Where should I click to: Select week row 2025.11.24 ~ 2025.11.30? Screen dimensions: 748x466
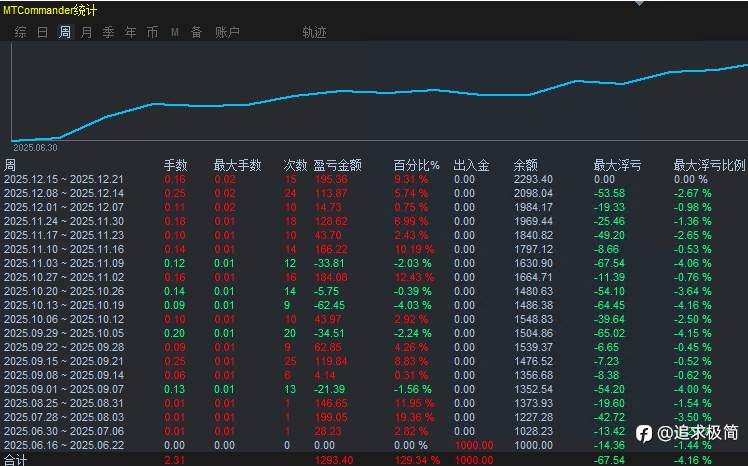coord(374,221)
